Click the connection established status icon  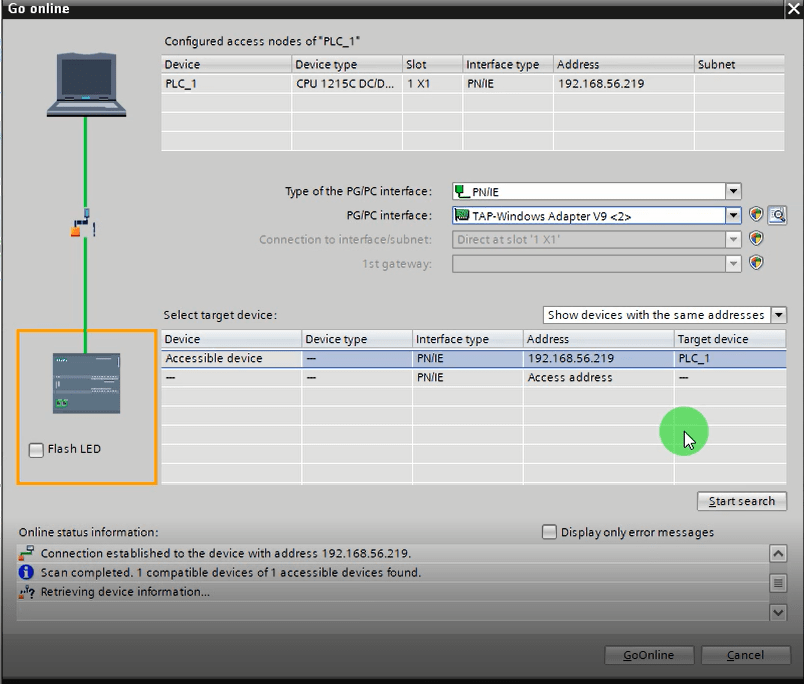[x=27, y=553]
